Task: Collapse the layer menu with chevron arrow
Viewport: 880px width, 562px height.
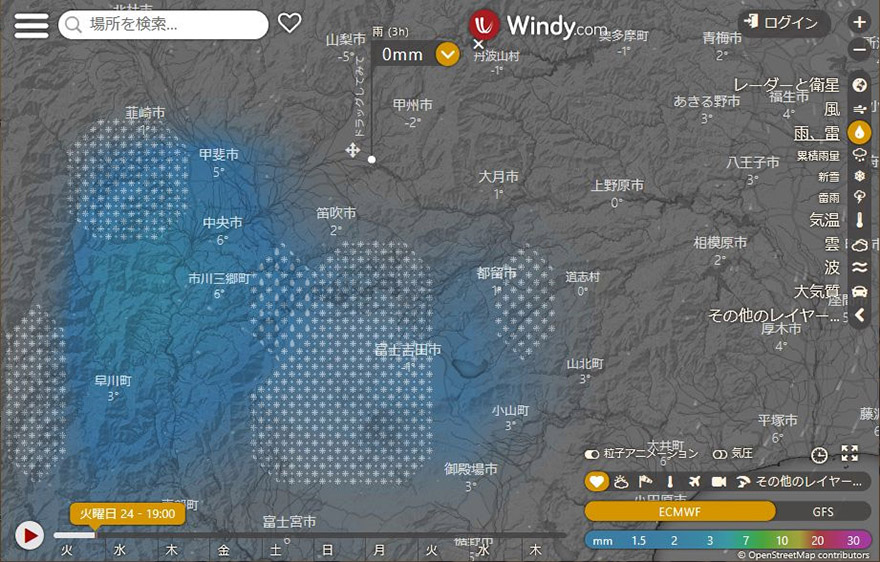Action: click(x=859, y=315)
